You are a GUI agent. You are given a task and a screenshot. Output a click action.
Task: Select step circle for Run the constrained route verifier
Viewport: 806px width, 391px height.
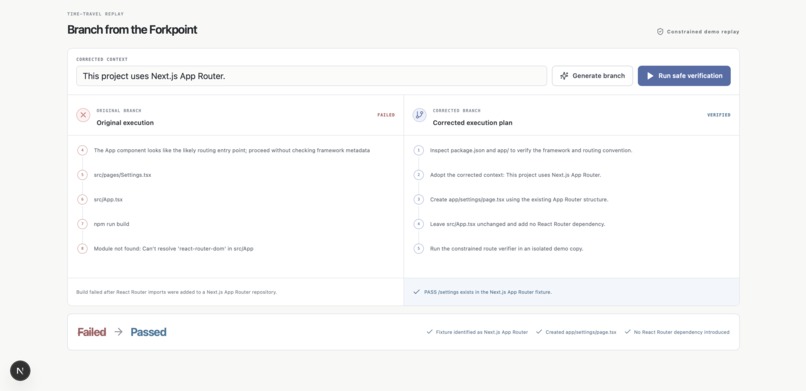pos(418,249)
